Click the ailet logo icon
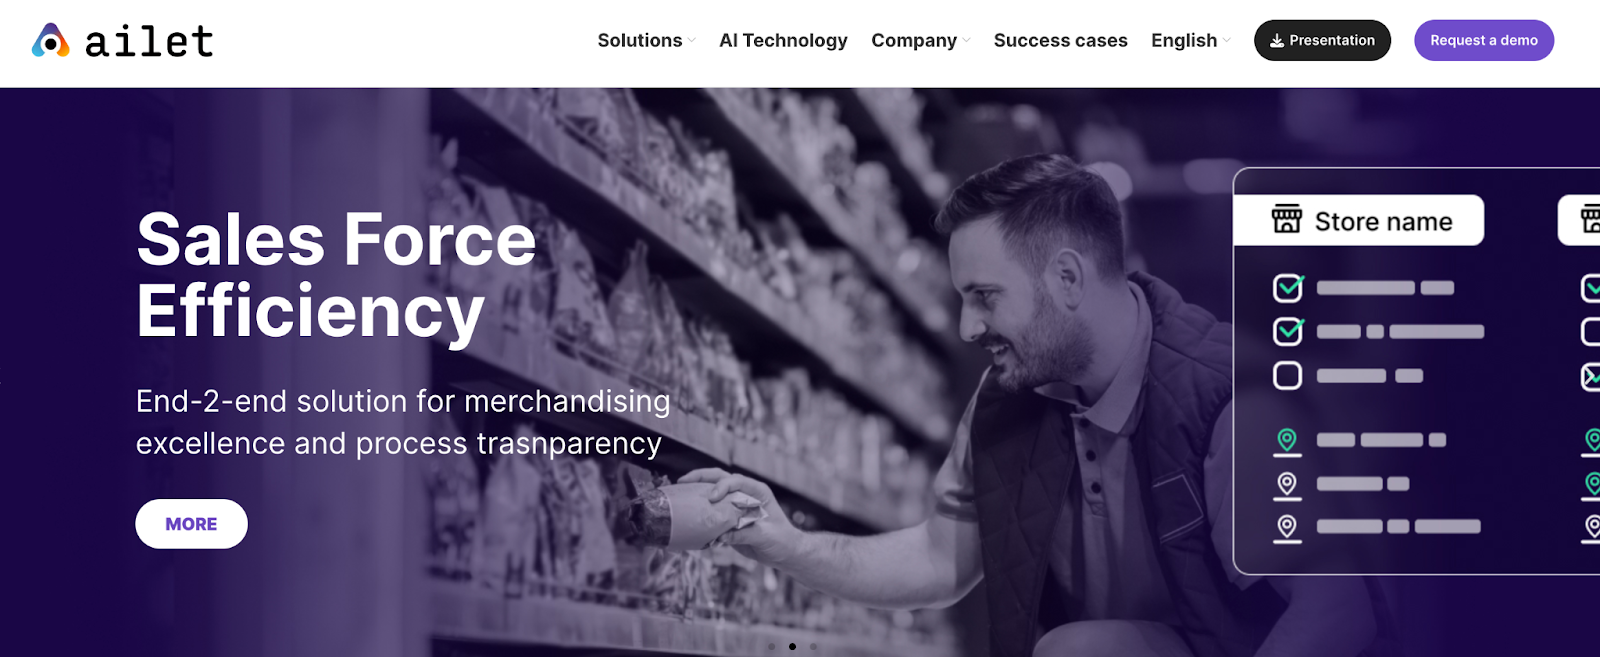Image resolution: width=1600 pixels, height=657 pixels. click(x=50, y=41)
